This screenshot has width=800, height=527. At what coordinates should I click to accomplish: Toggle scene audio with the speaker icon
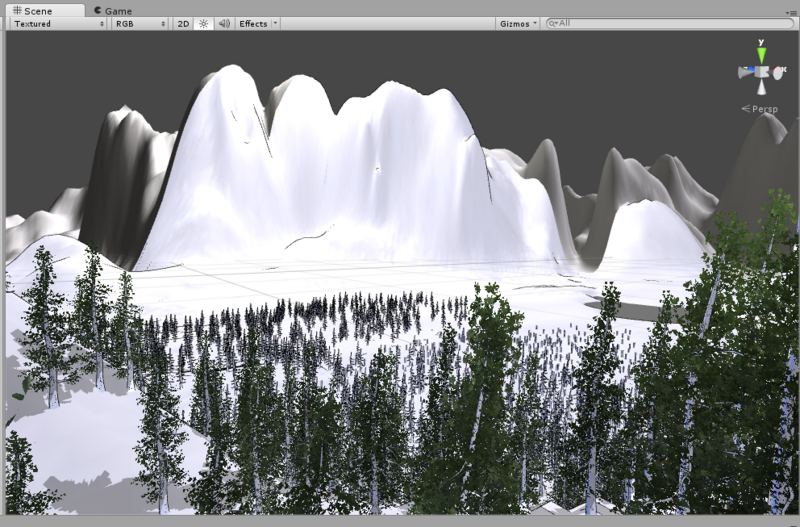coord(223,23)
